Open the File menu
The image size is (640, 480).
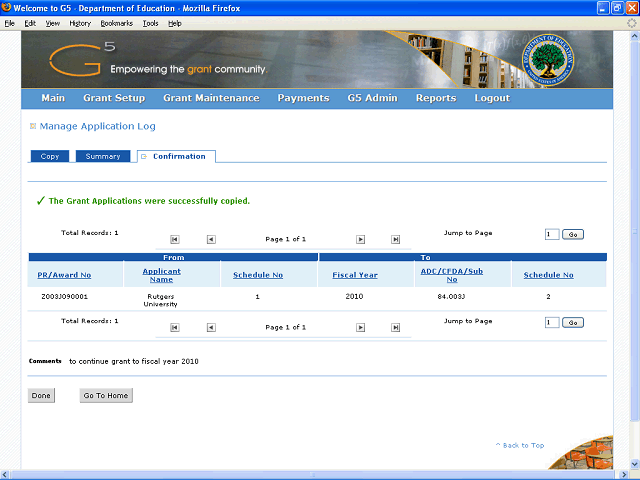(10, 23)
